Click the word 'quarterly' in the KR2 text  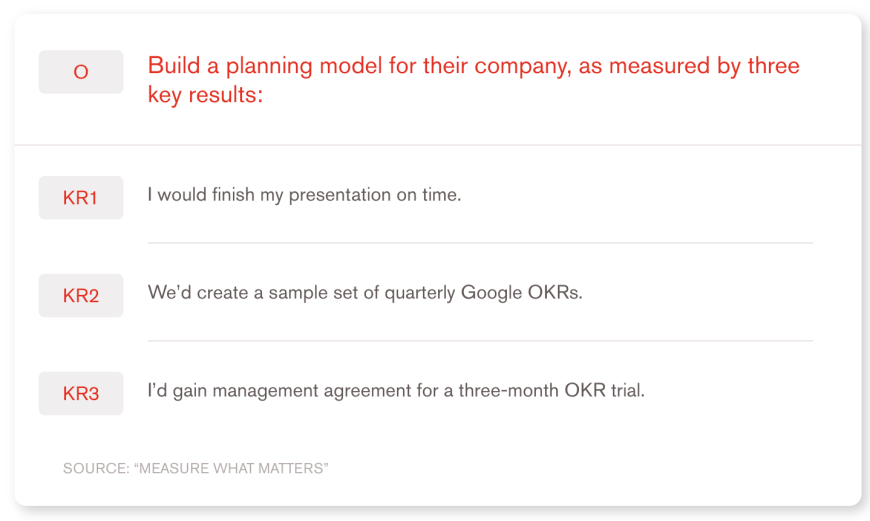click(419, 293)
